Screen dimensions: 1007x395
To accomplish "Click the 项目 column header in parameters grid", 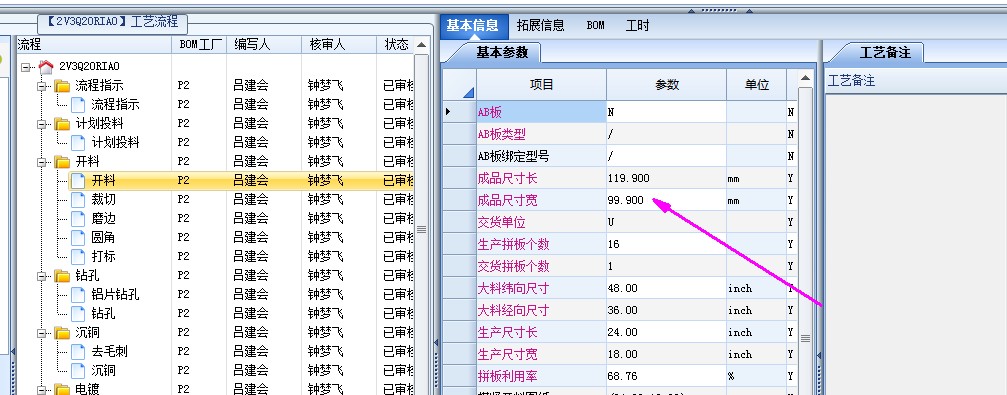I will point(541,85).
